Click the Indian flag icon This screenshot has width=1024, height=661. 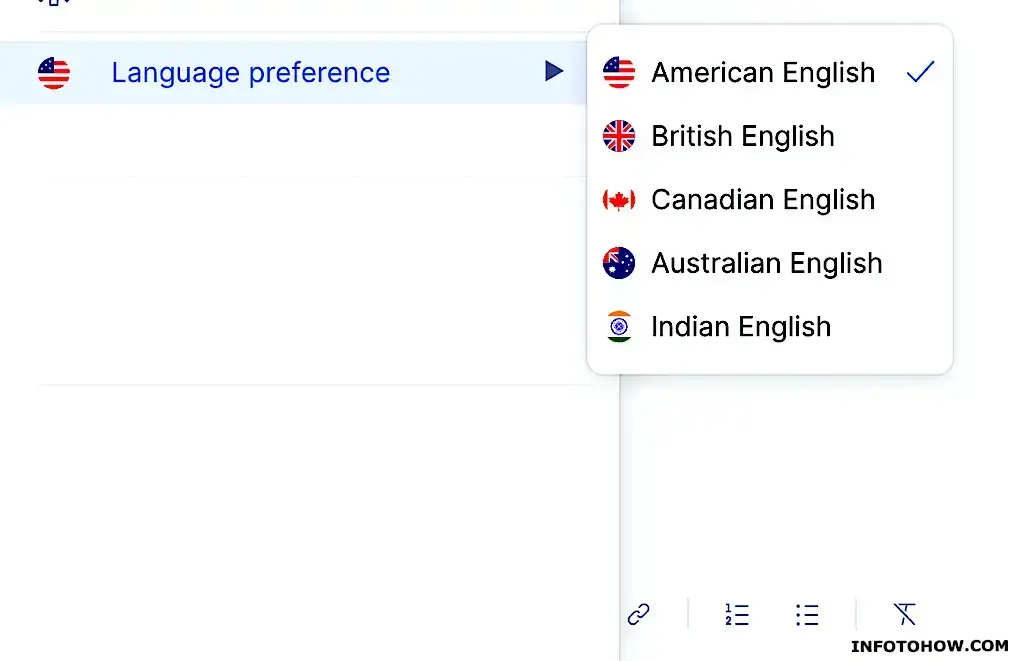click(x=619, y=327)
